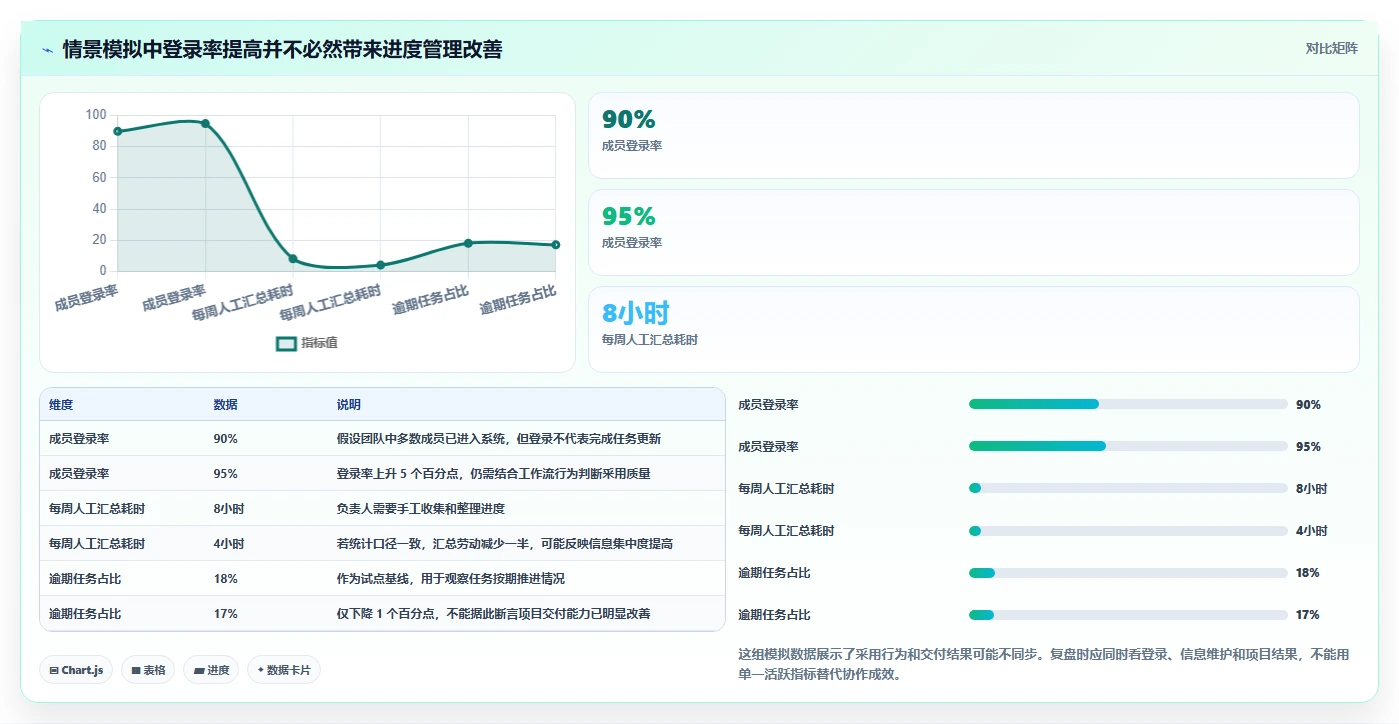1399x724 pixels.
Task: Click the summary paragraph starting 这组模拟数据展示了
Action: pos(1043,664)
